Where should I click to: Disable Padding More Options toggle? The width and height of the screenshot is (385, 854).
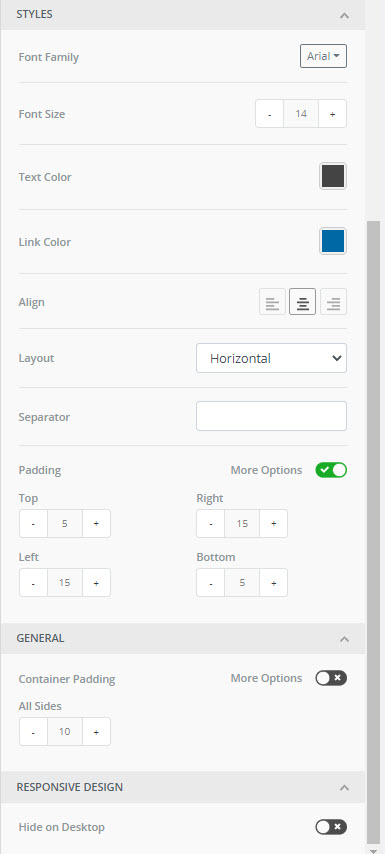click(331, 470)
